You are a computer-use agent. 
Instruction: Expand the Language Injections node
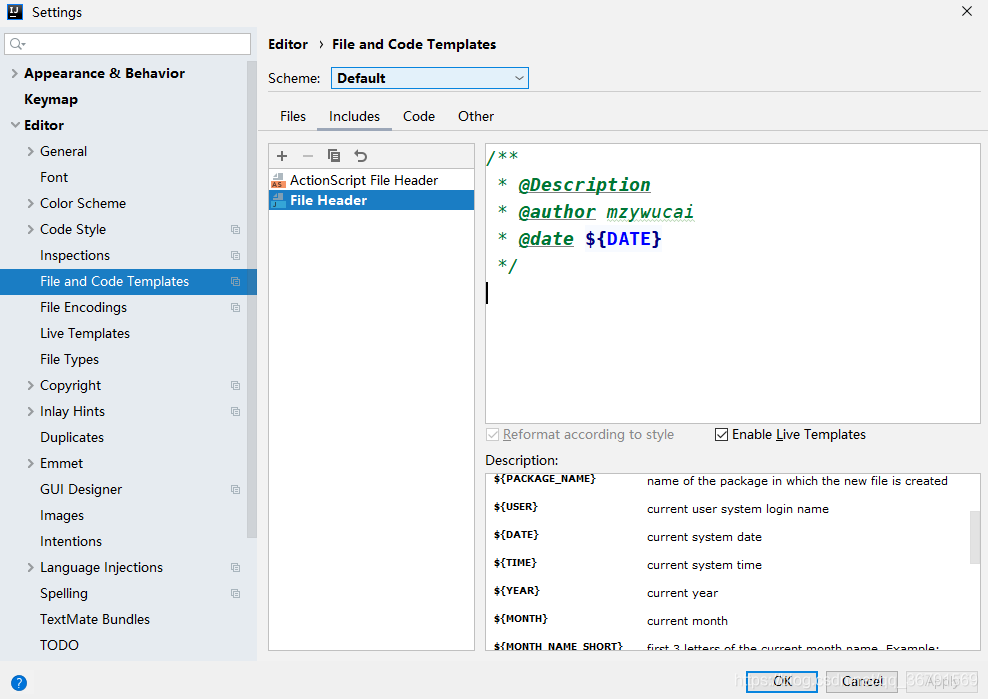30,567
